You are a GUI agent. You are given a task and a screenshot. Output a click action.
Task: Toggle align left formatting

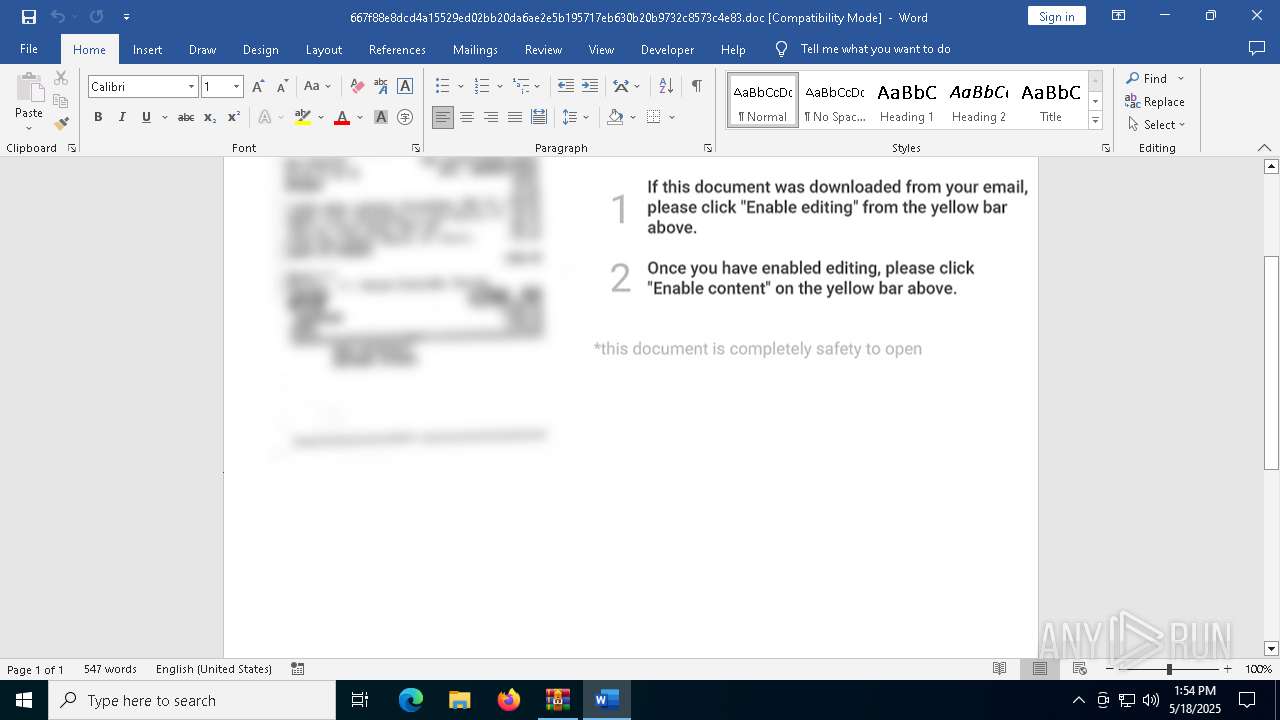443,118
